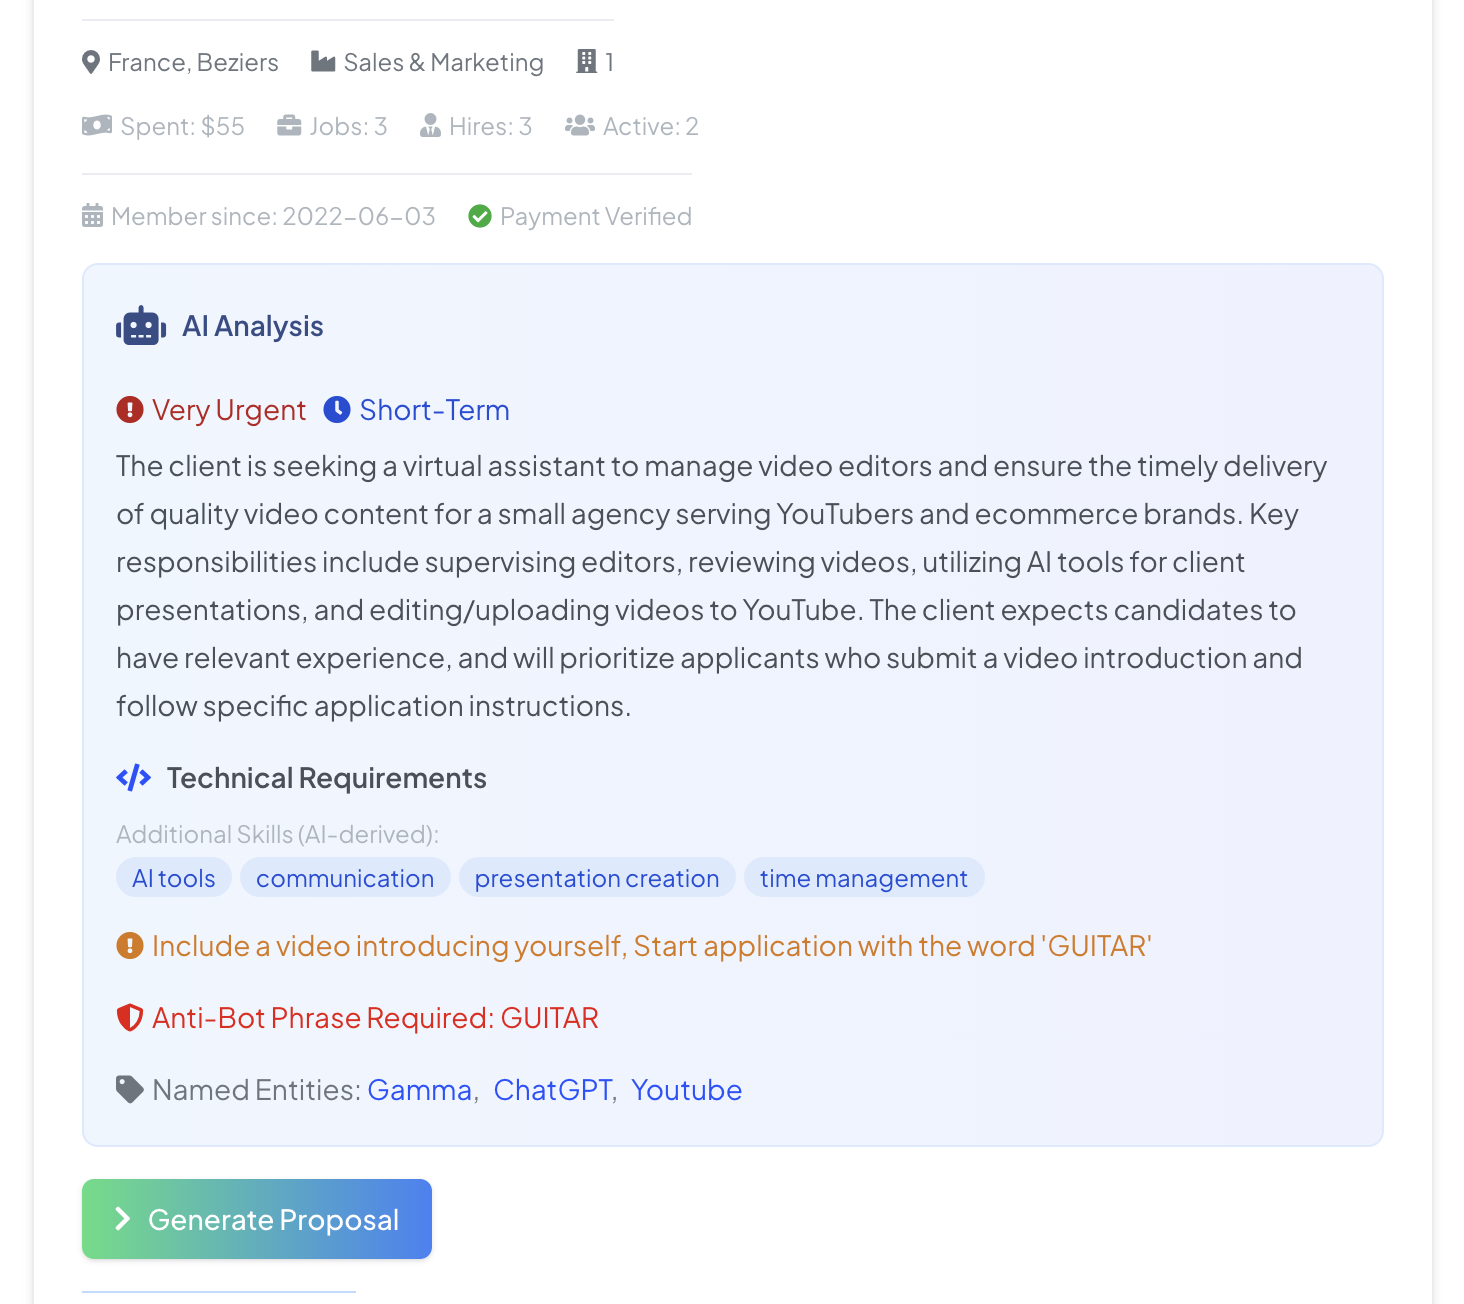Click the robot AI Analysis icon
1464x1304 pixels.
coord(141,327)
